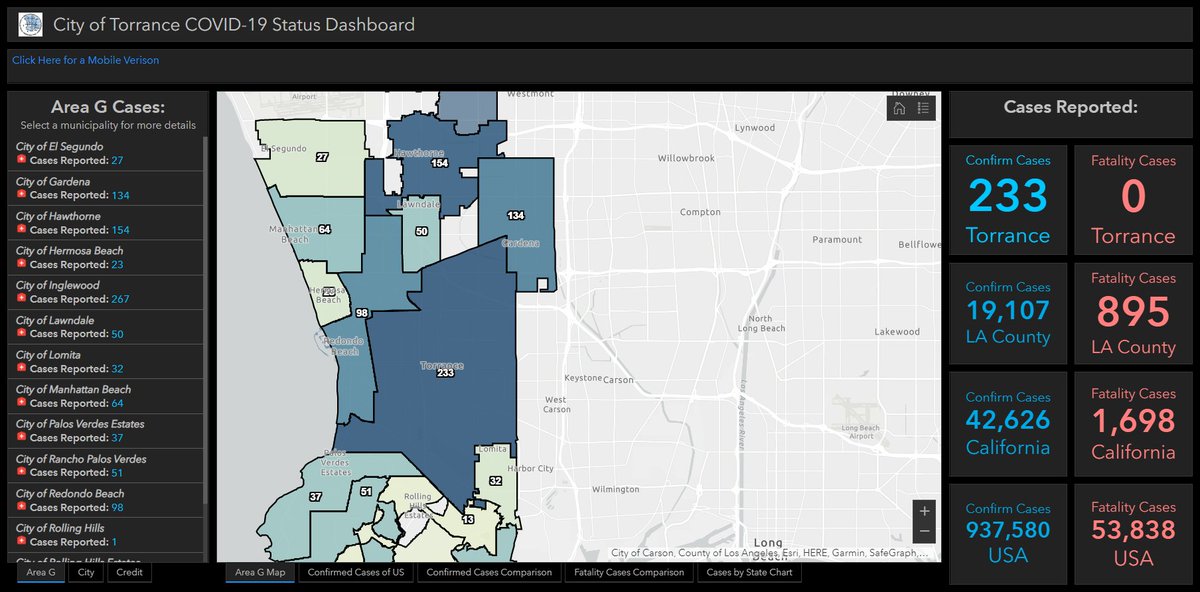Select City of Manhattan Beach list entry
The width and height of the screenshot is (1200, 592).
[105, 396]
